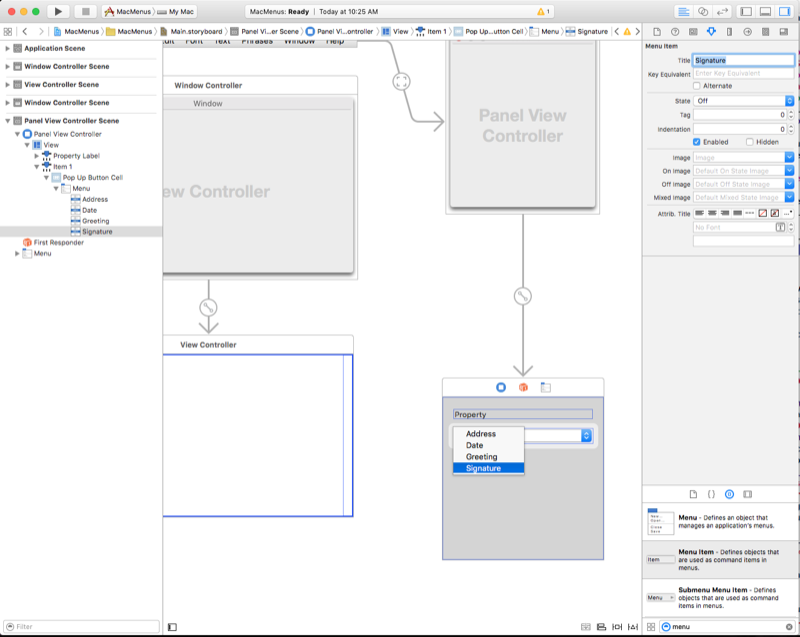Switch to the Object library tab
The image size is (800, 637).
[x=729, y=494]
